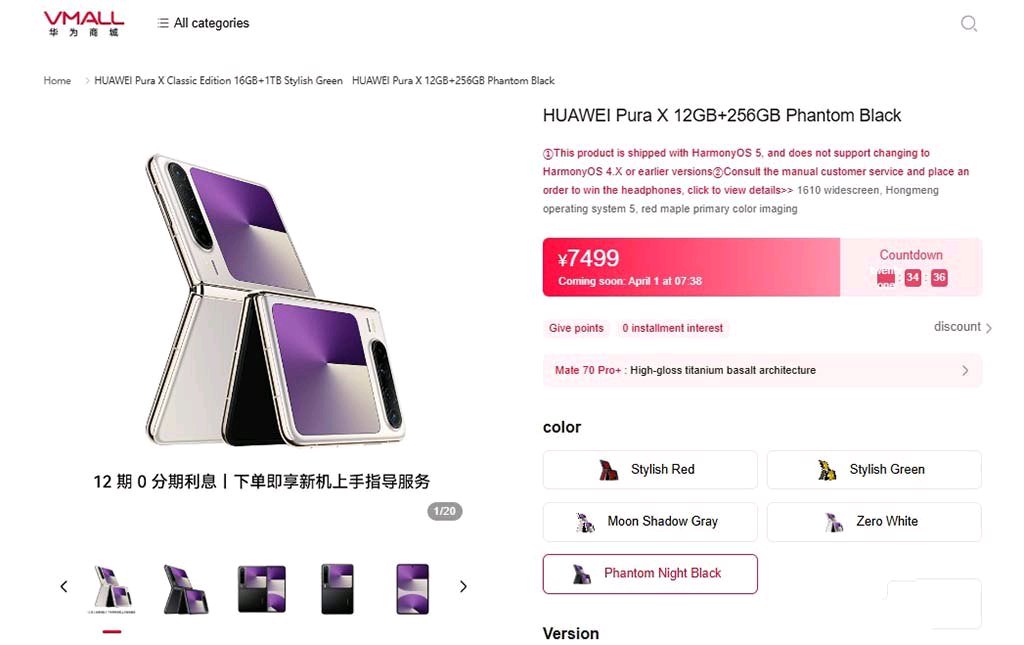Advance thumbnails with the right arrow
The image size is (1024, 645).
coord(463,586)
